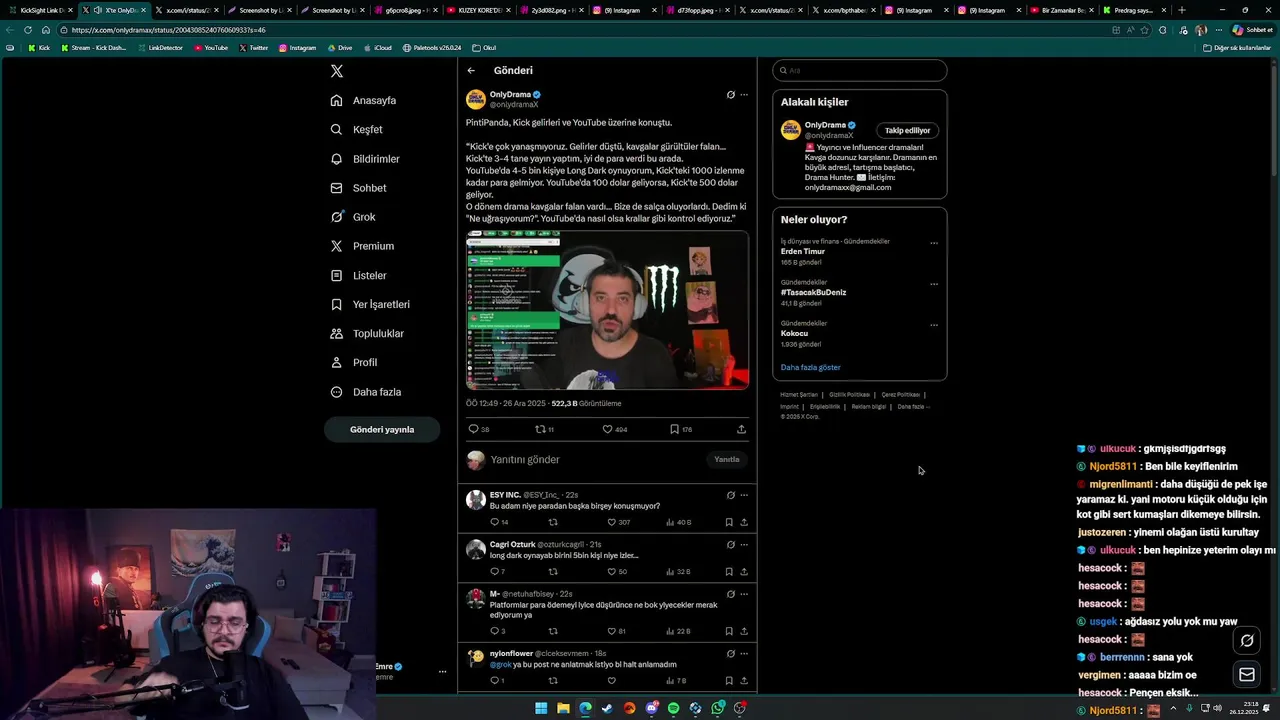The width and height of the screenshot is (1280, 720).
Task: Open more options for Kokocu trend
Action: coord(934,325)
